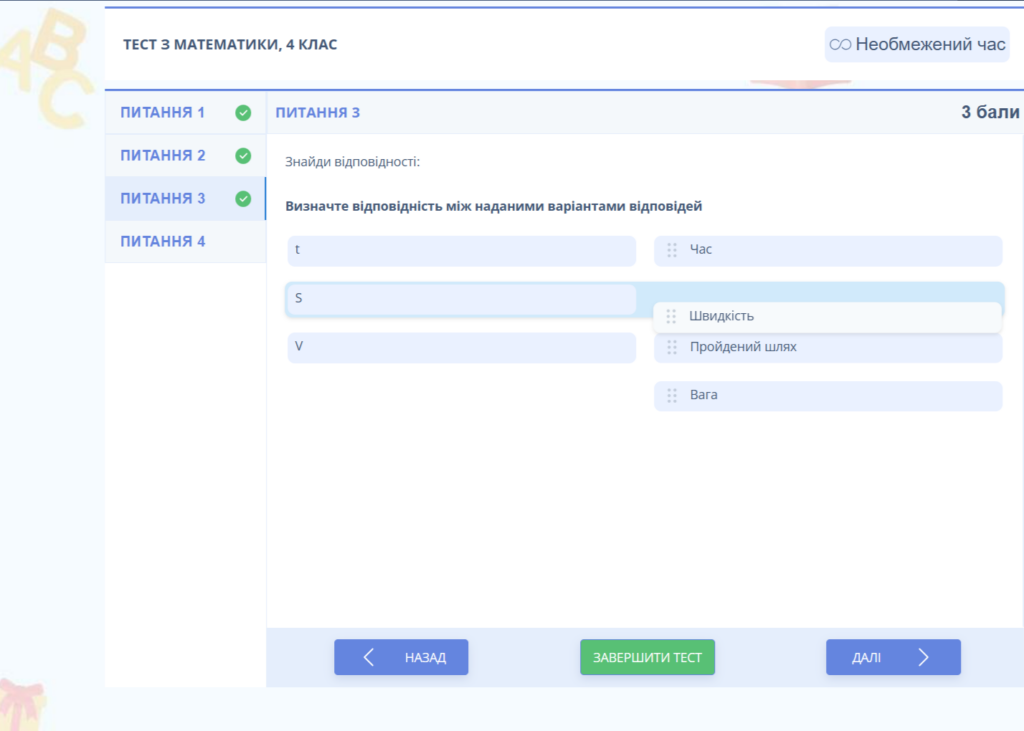Click the green checkmark next to Питання 3
The width and height of the screenshot is (1024, 731).
(243, 199)
